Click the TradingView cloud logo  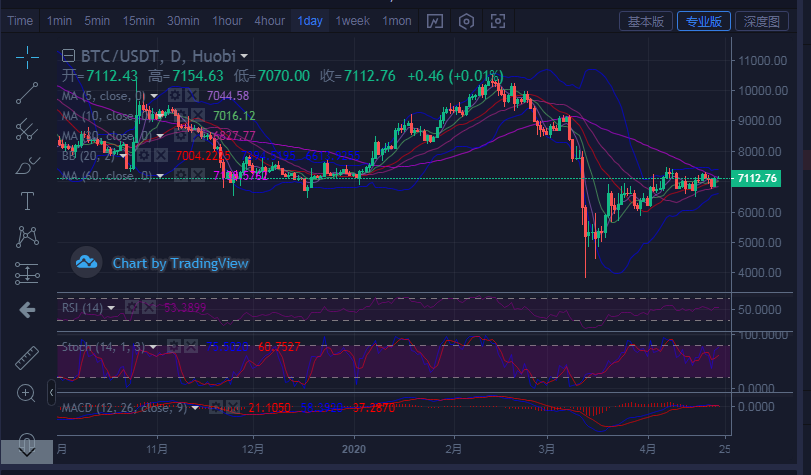pyautogui.click(x=86, y=262)
